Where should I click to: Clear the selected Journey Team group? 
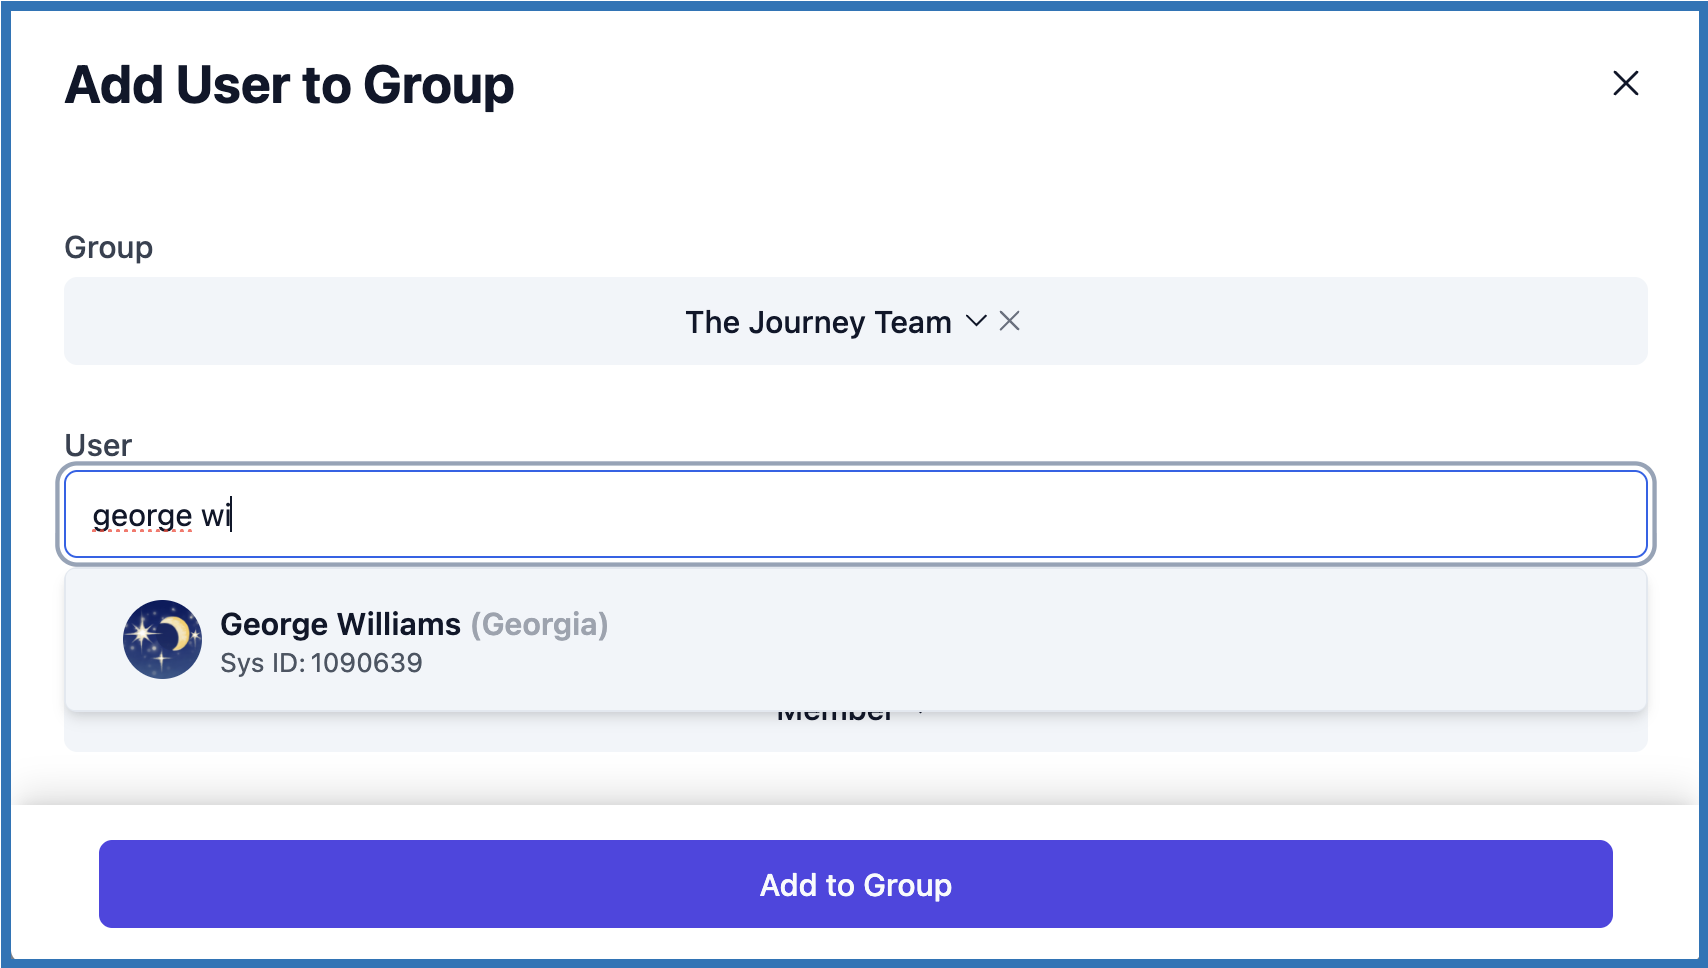pyautogui.click(x=1010, y=321)
